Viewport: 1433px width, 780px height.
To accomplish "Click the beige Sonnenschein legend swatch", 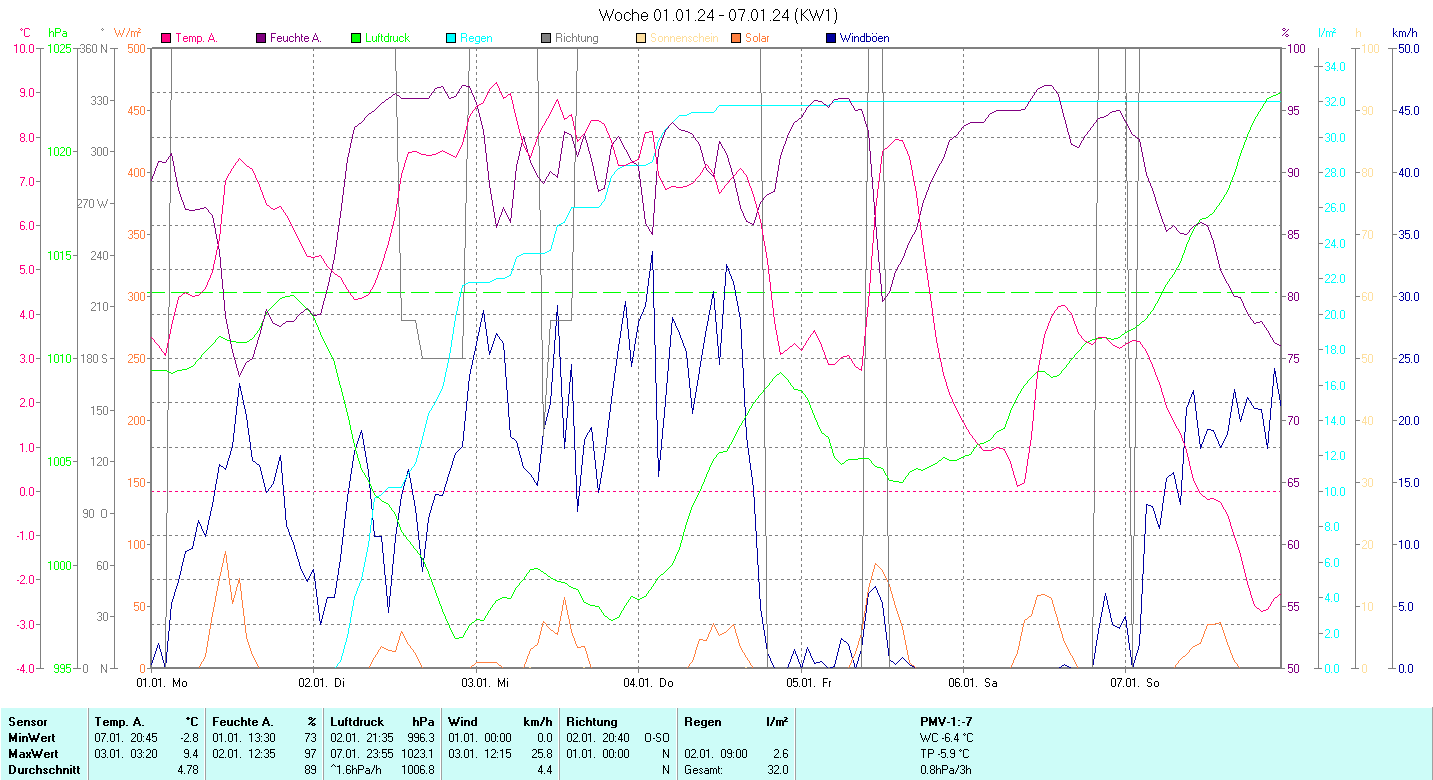I will coord(641,38).
